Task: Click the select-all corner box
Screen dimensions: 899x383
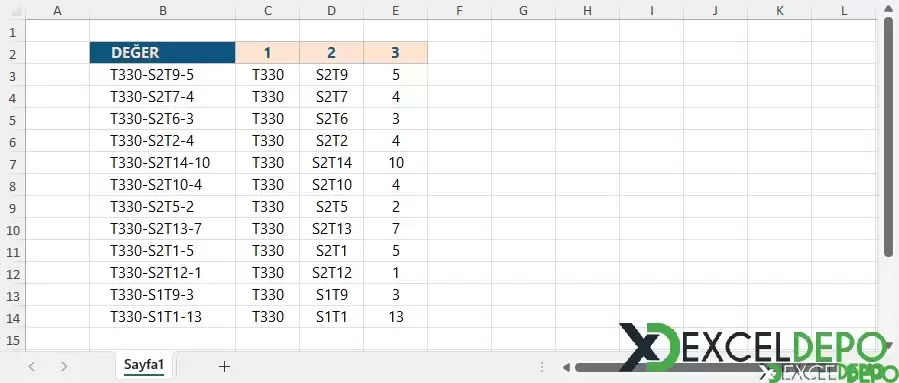Action: click(x=13, y=10)
